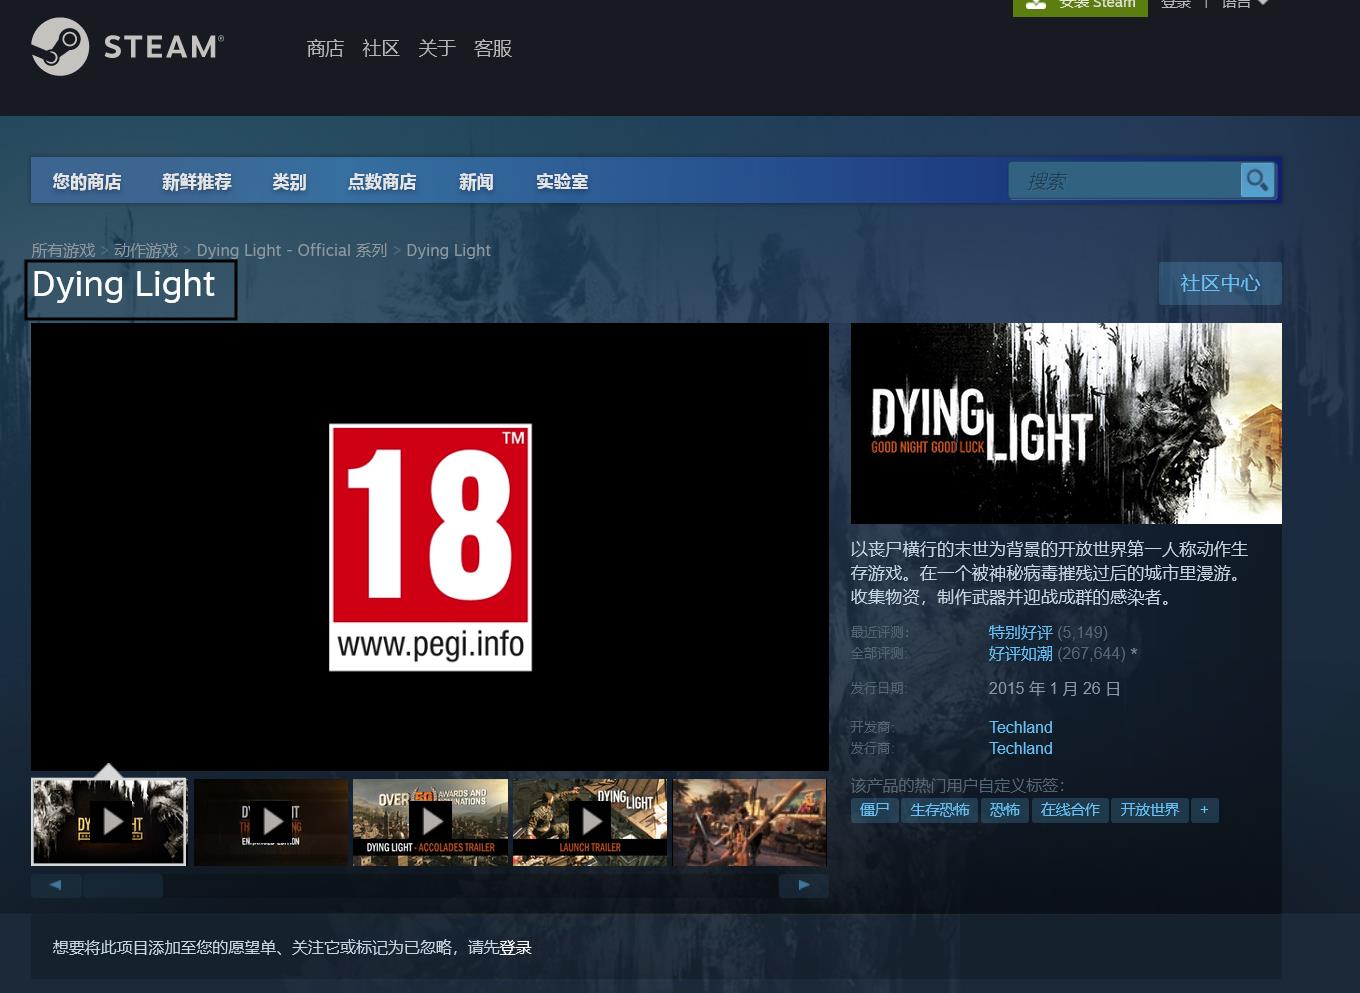Screen dimensions: 1360x993
Task: Click the search magnifier icon
Action: [x=1257, y=181]
